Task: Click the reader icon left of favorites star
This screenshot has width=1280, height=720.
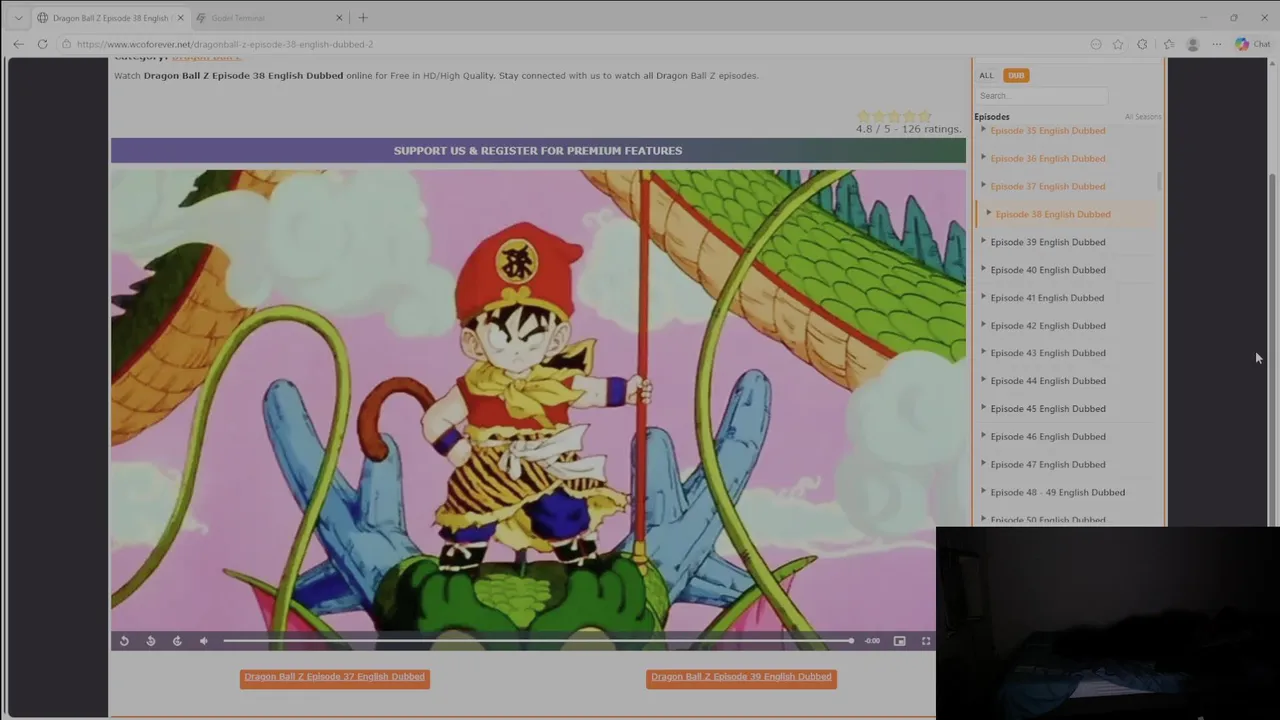Action: click(1096, 44)
